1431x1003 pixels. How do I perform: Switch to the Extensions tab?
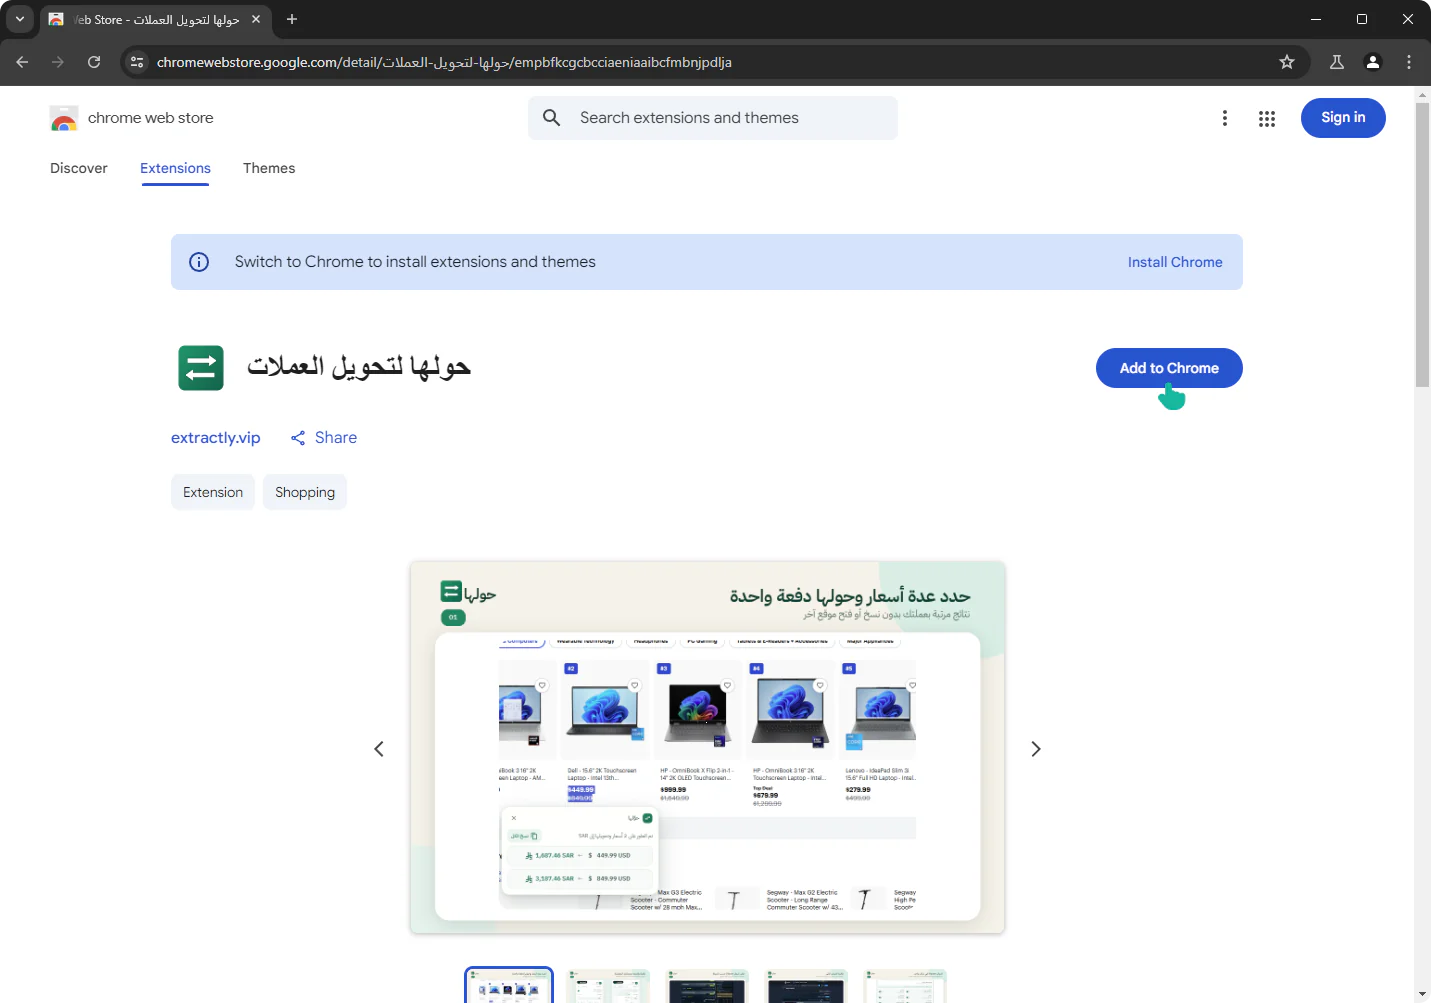pyautogui.click(x=175, y=168)
